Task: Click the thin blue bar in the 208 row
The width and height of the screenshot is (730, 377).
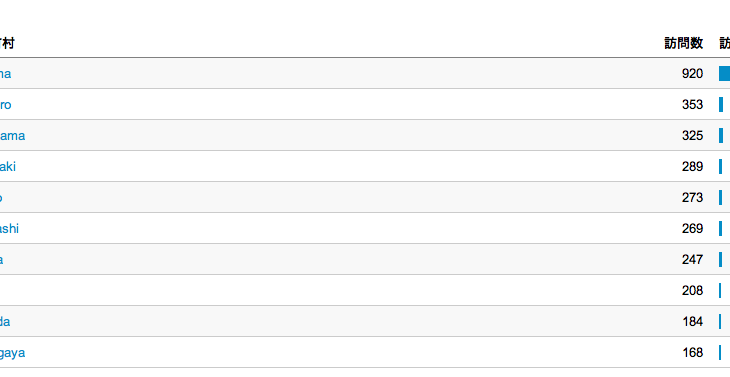Action: pyautogui.click(x=720, y=291)
